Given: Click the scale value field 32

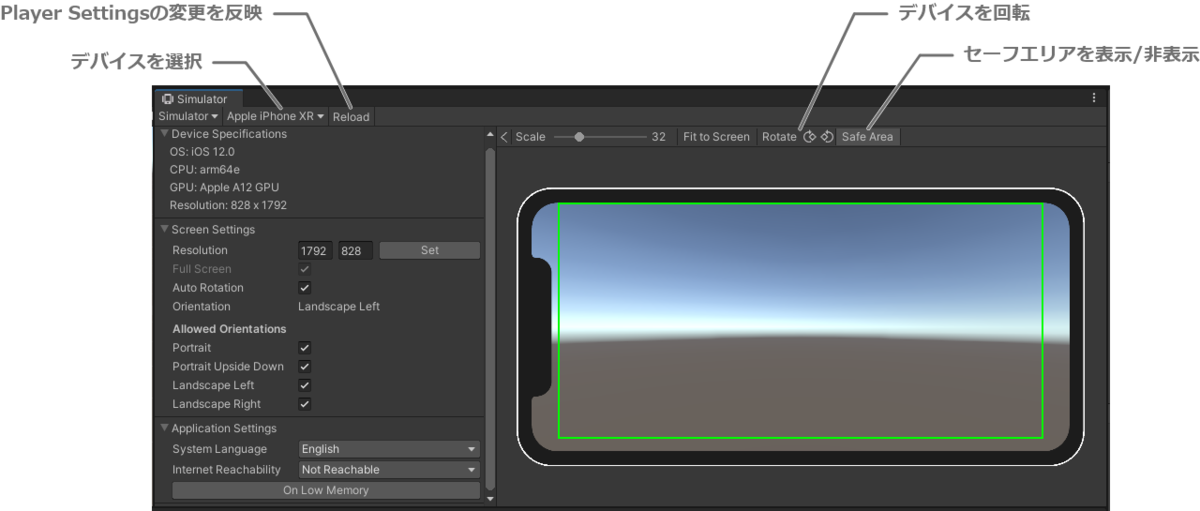Looking at the screenshot, I should [x=658, y=137].
